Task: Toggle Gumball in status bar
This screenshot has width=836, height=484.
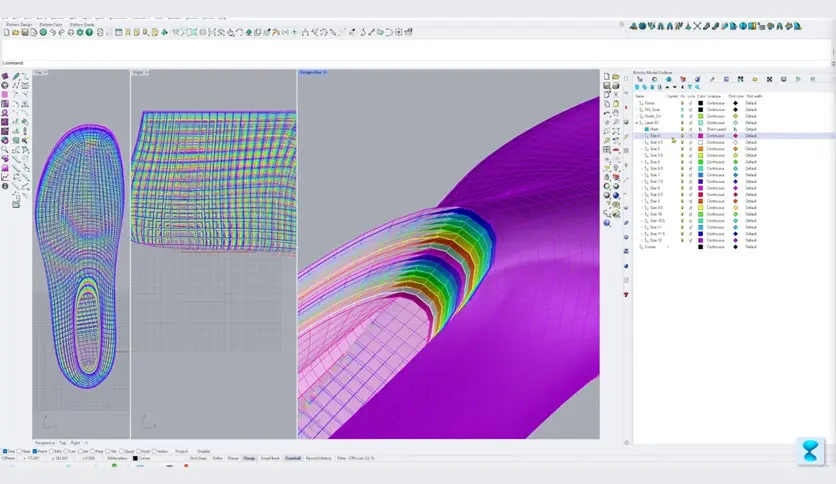Action: coord(293,458)
